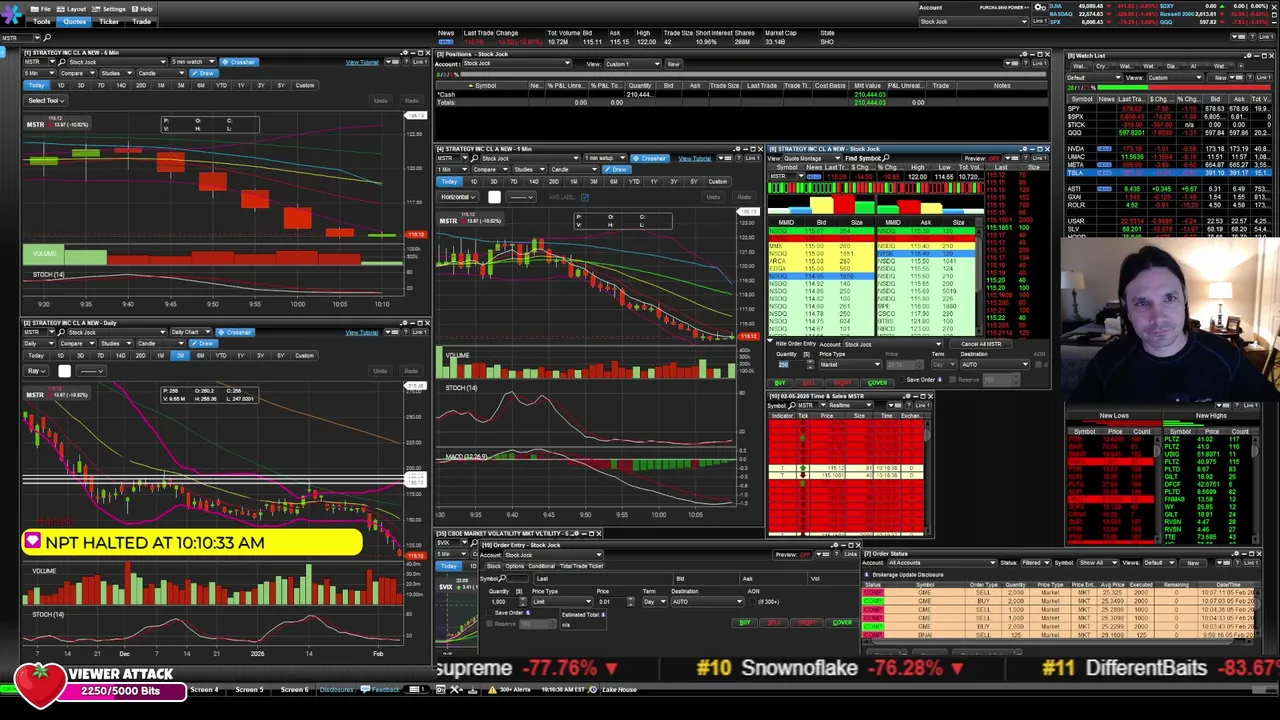Open the File menu
Image resolution: width=1280 pixels, height=720 pixels.
(40, 9)
